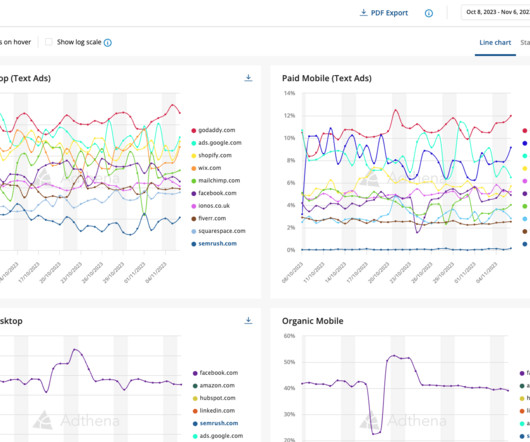Download the Organic Desktop chart

(248, 320)
